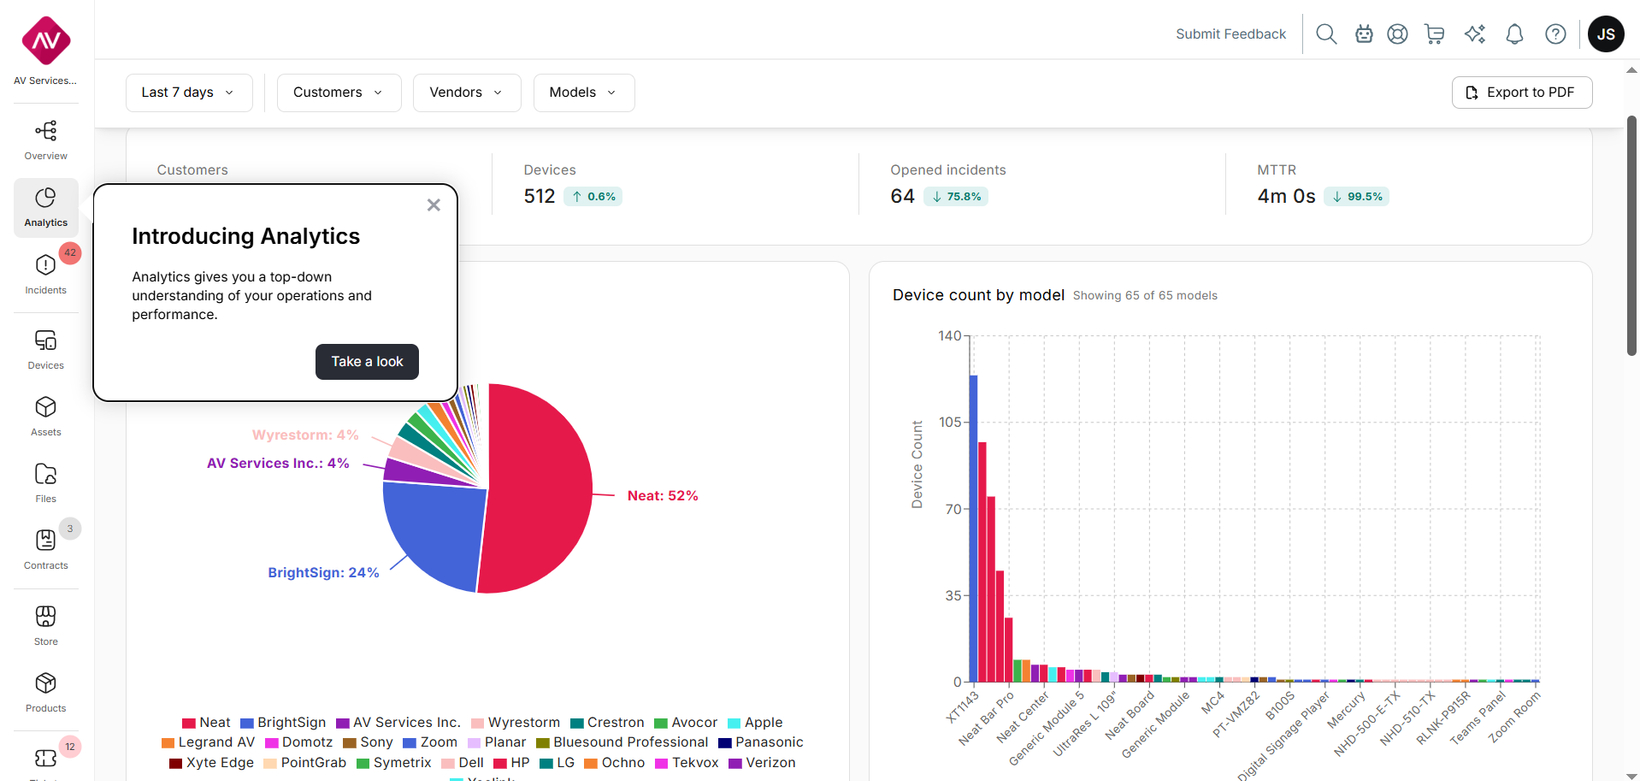Click the MTTR 99.5% change badge

click(1356, 197)
